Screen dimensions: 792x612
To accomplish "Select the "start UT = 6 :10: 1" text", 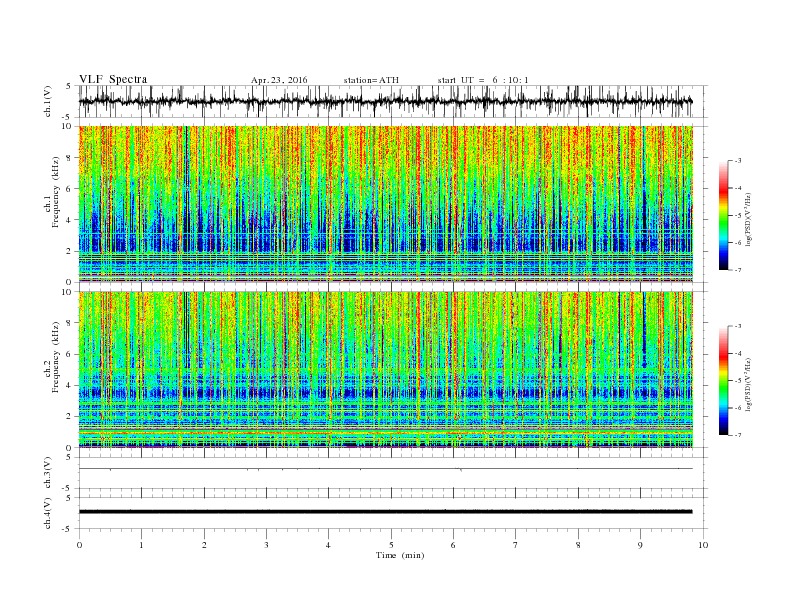I will tap(483, 80).
